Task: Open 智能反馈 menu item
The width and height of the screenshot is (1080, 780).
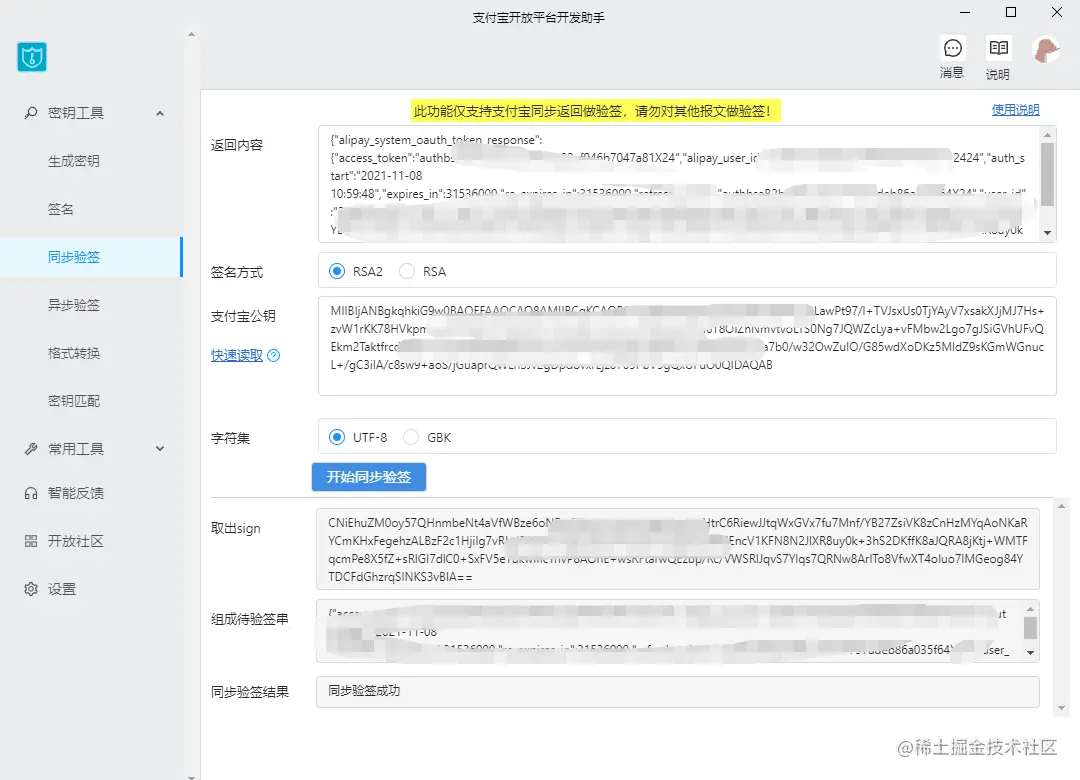Action: [76, 493]
